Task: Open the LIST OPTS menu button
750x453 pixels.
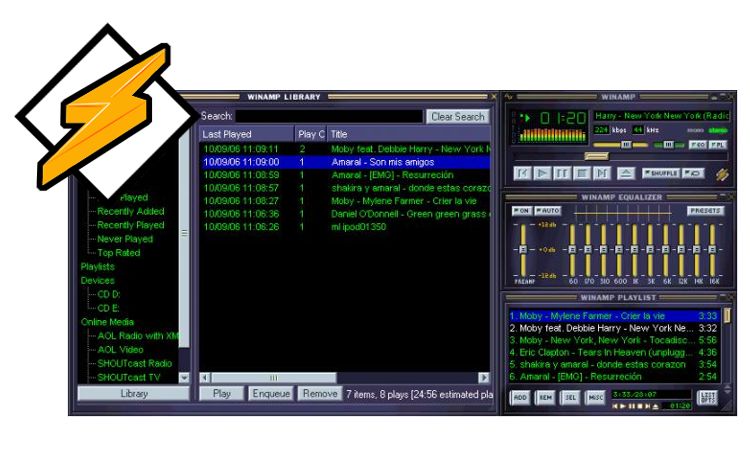Action: point(707,398)
